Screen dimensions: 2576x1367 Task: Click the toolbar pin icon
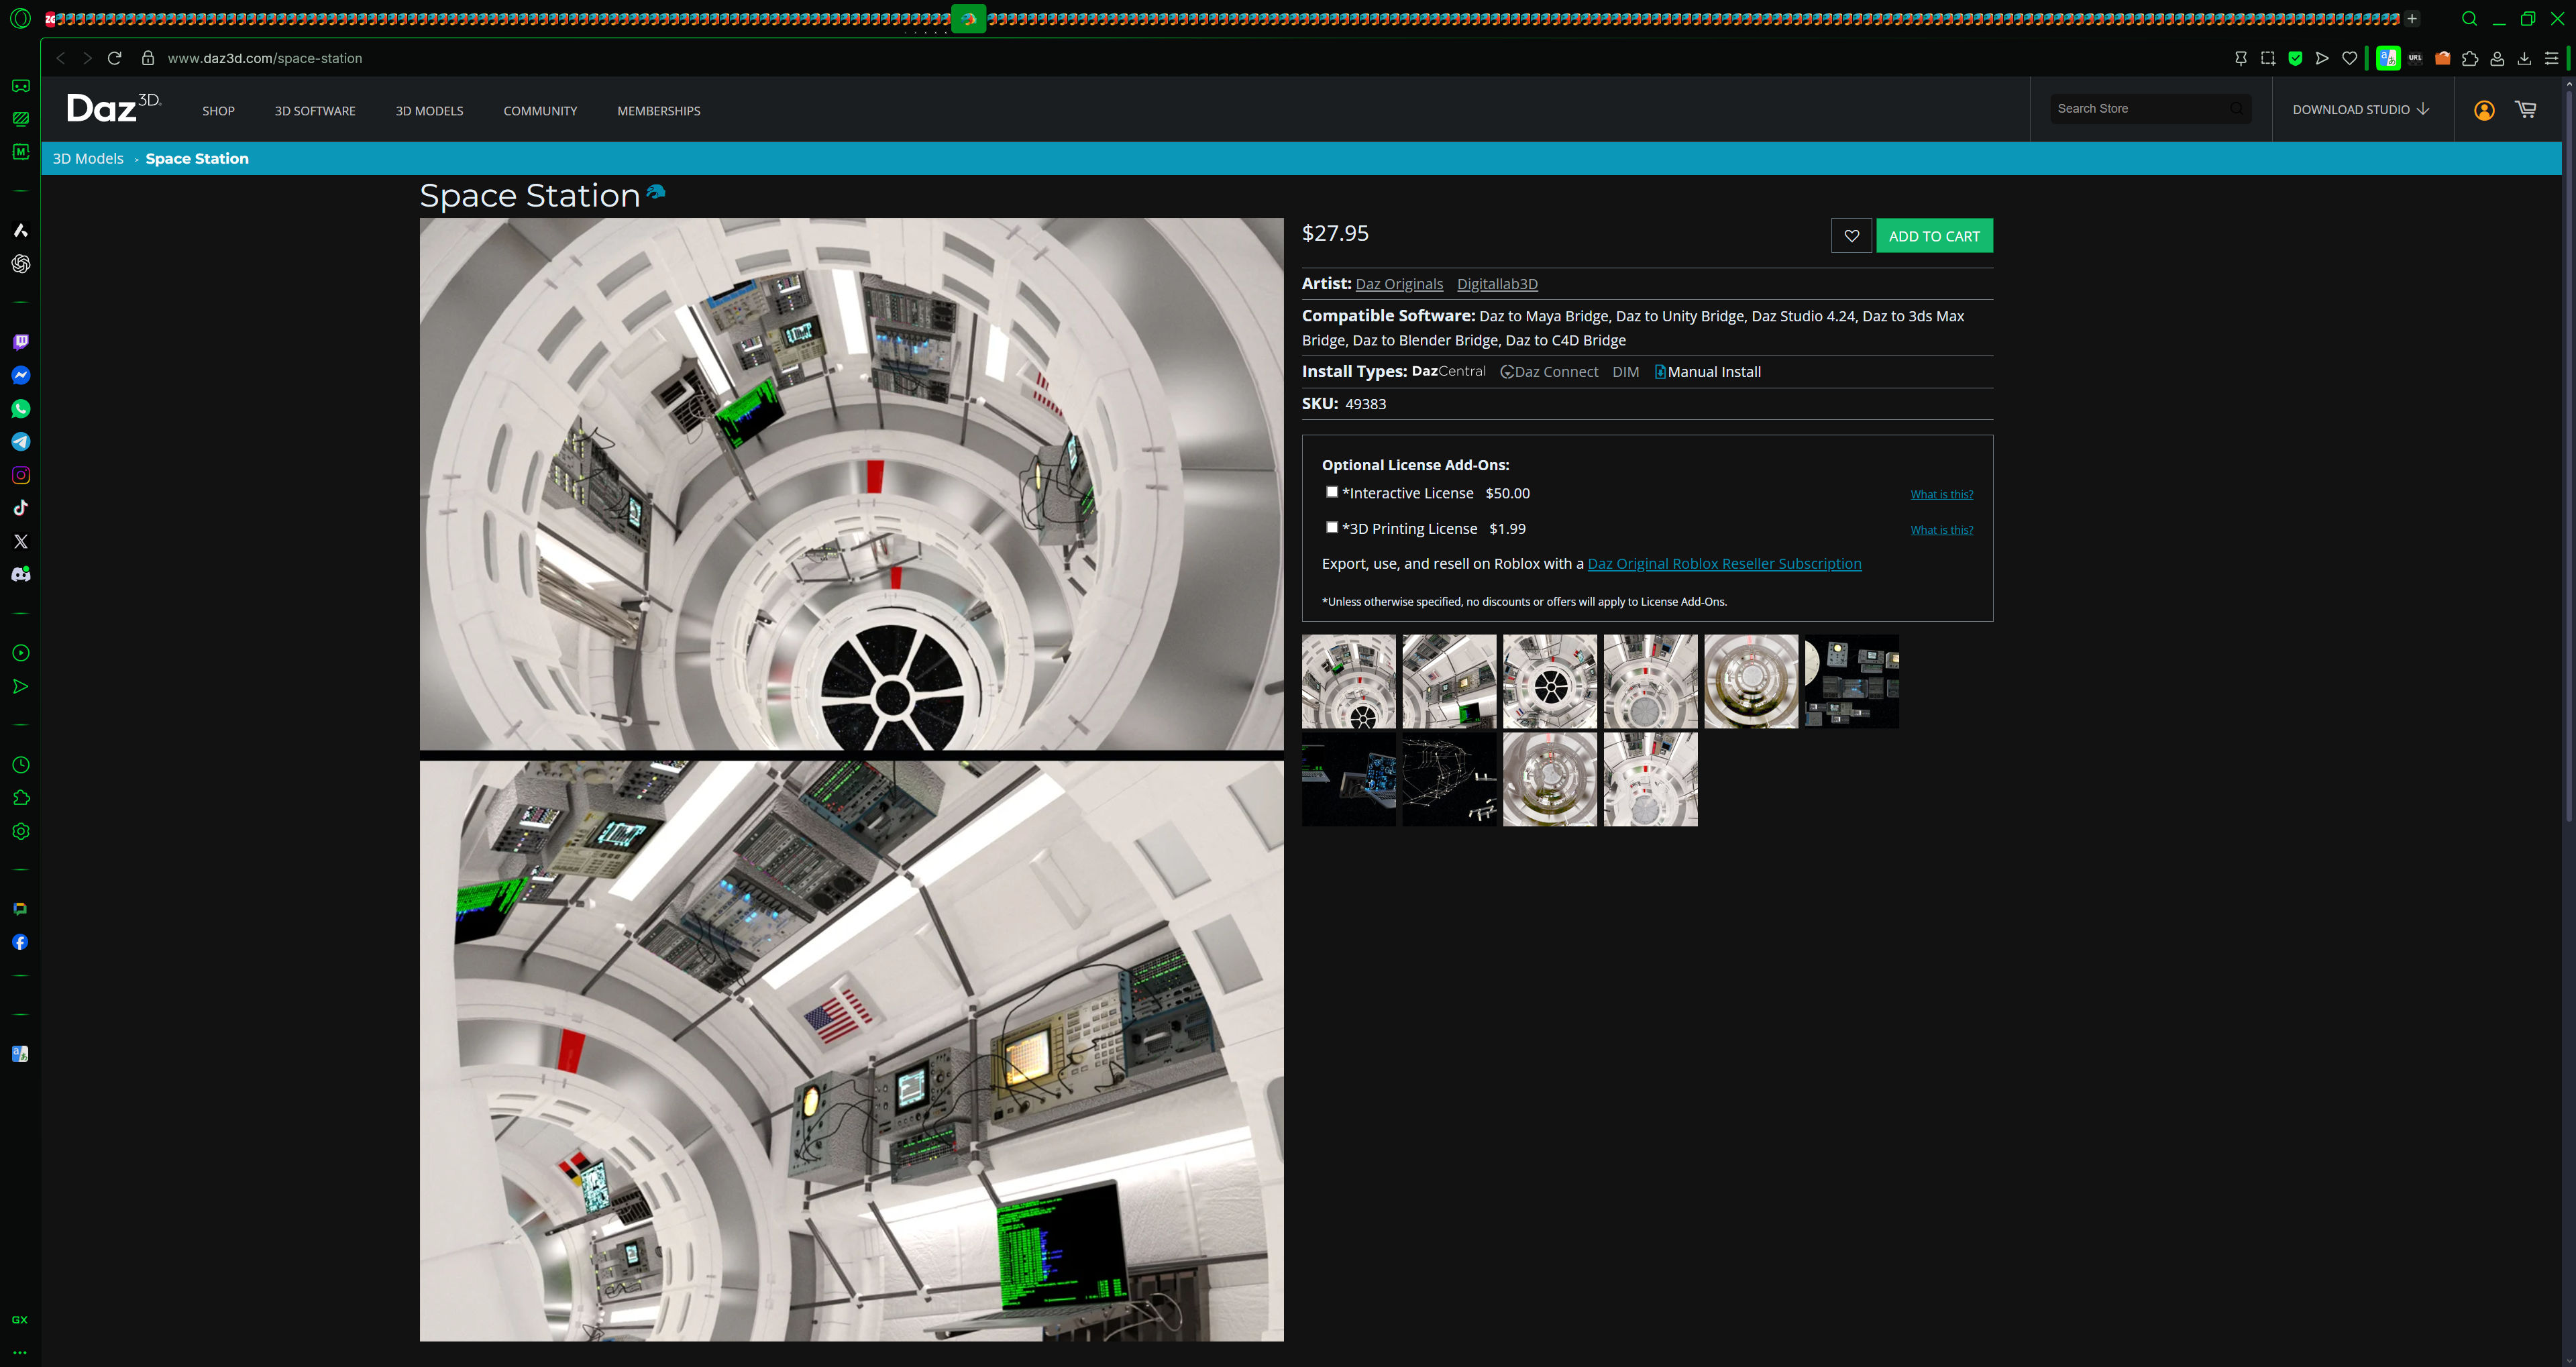pos(2241,58)
